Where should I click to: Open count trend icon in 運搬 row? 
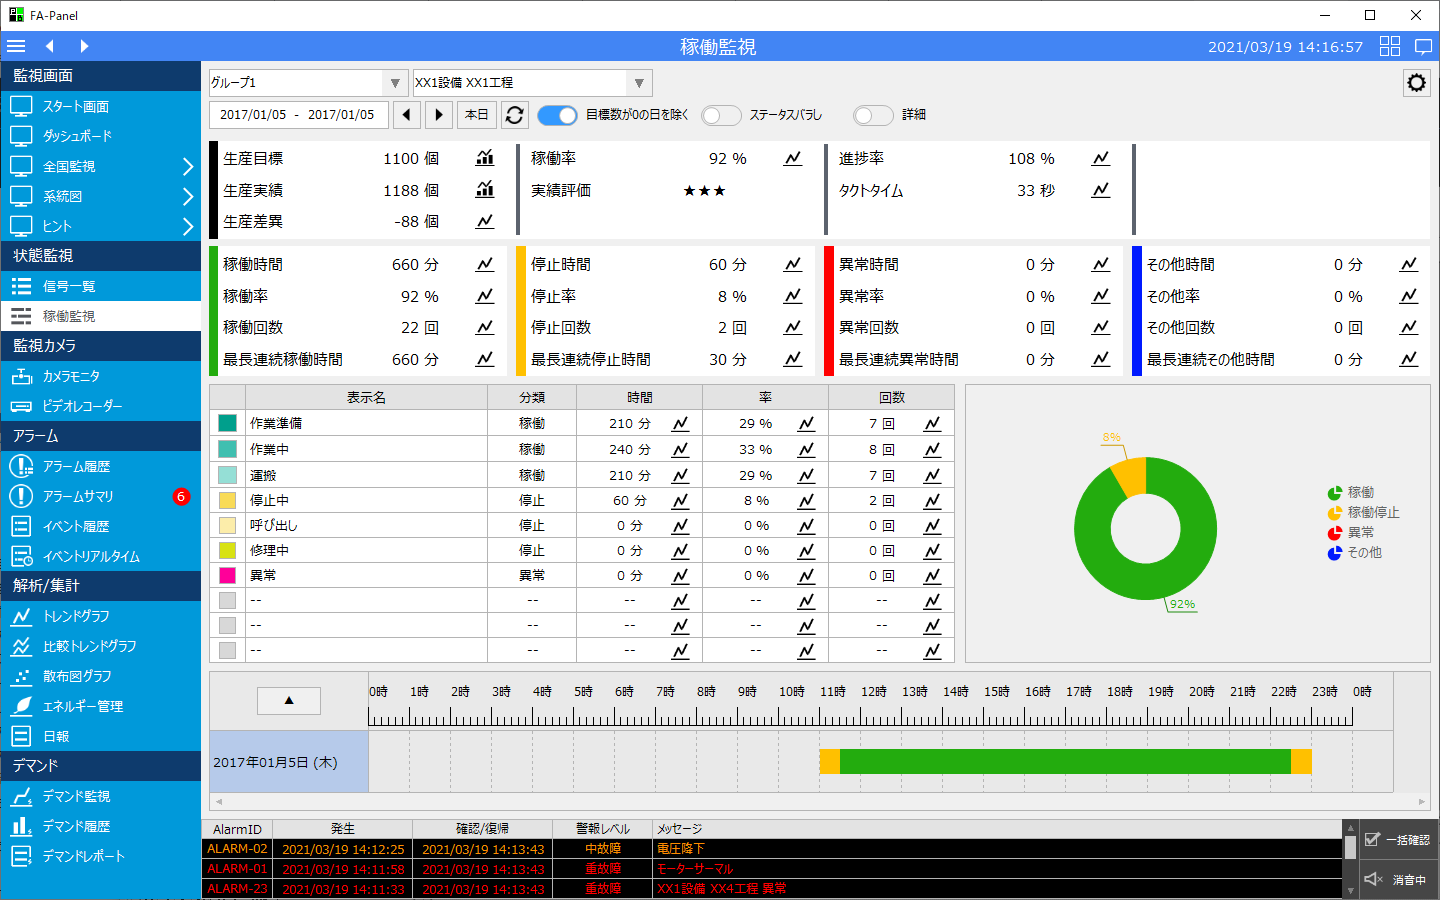click(x=932, y=475)
